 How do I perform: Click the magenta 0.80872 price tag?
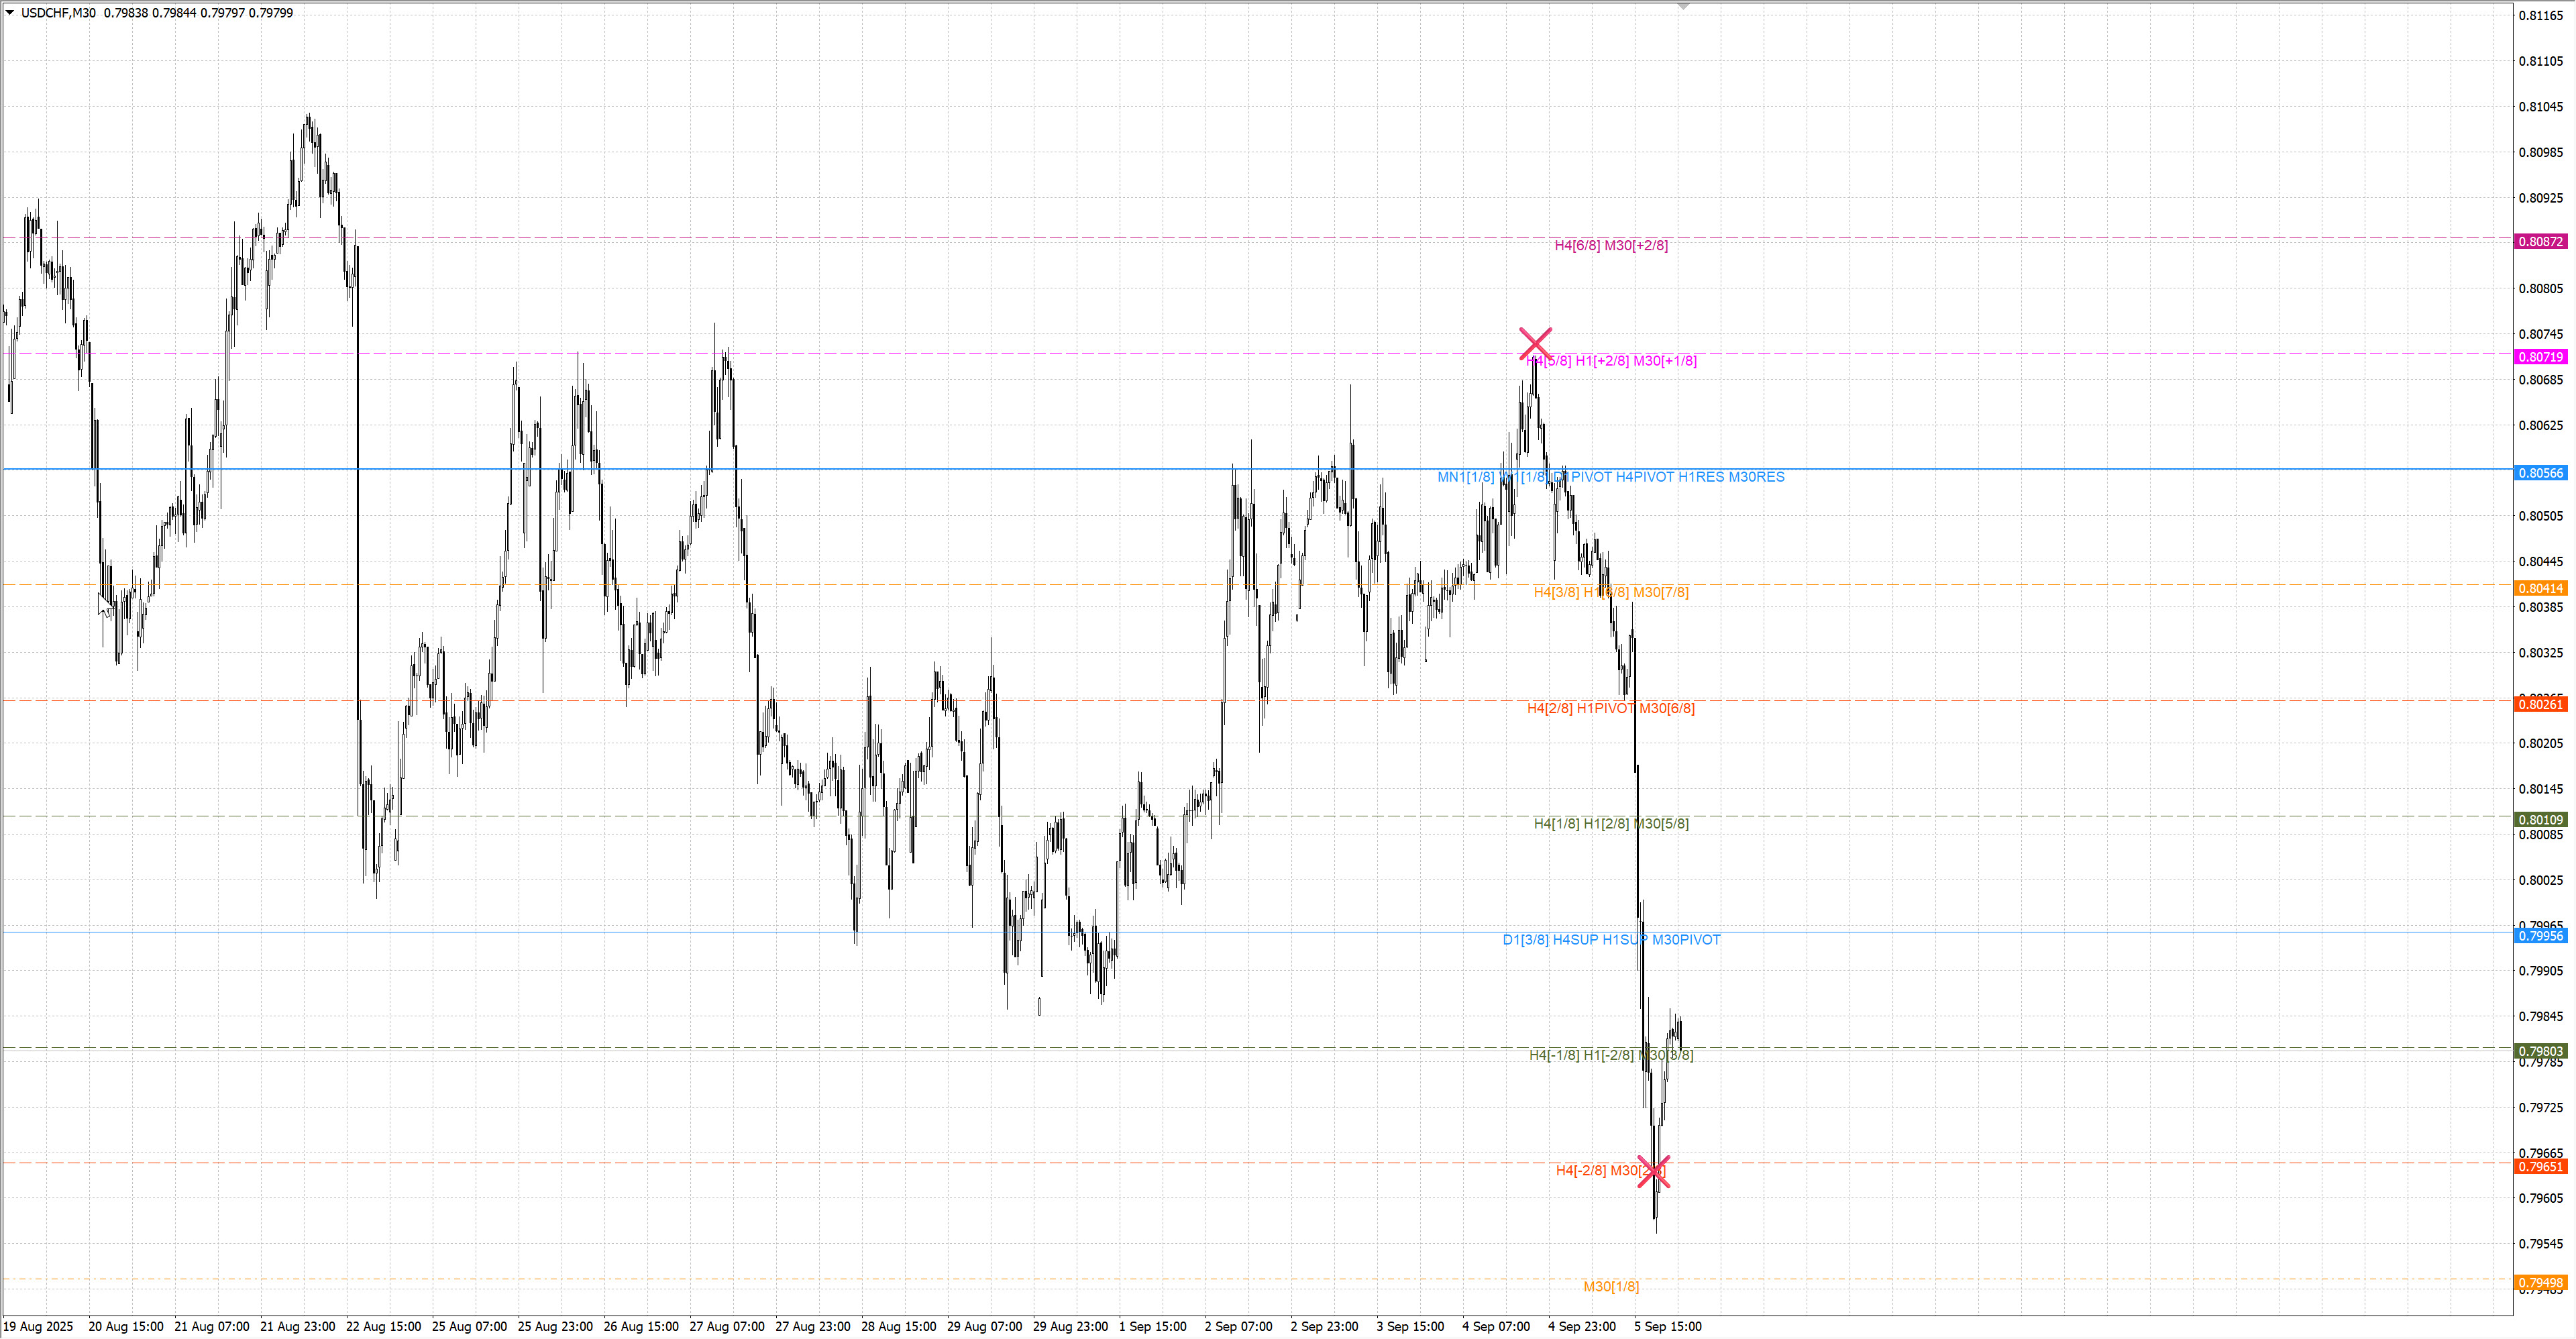coord(2540,242)
